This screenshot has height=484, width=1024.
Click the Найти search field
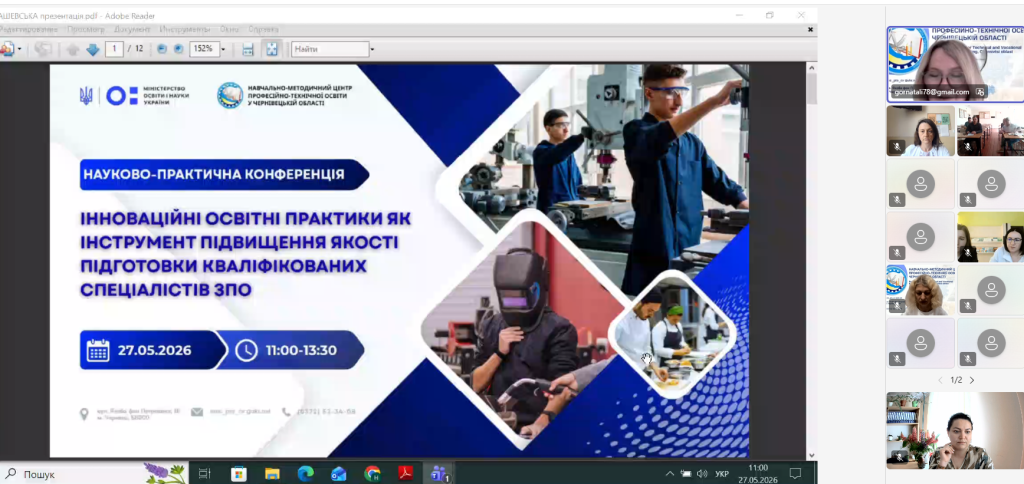point(330,49)
